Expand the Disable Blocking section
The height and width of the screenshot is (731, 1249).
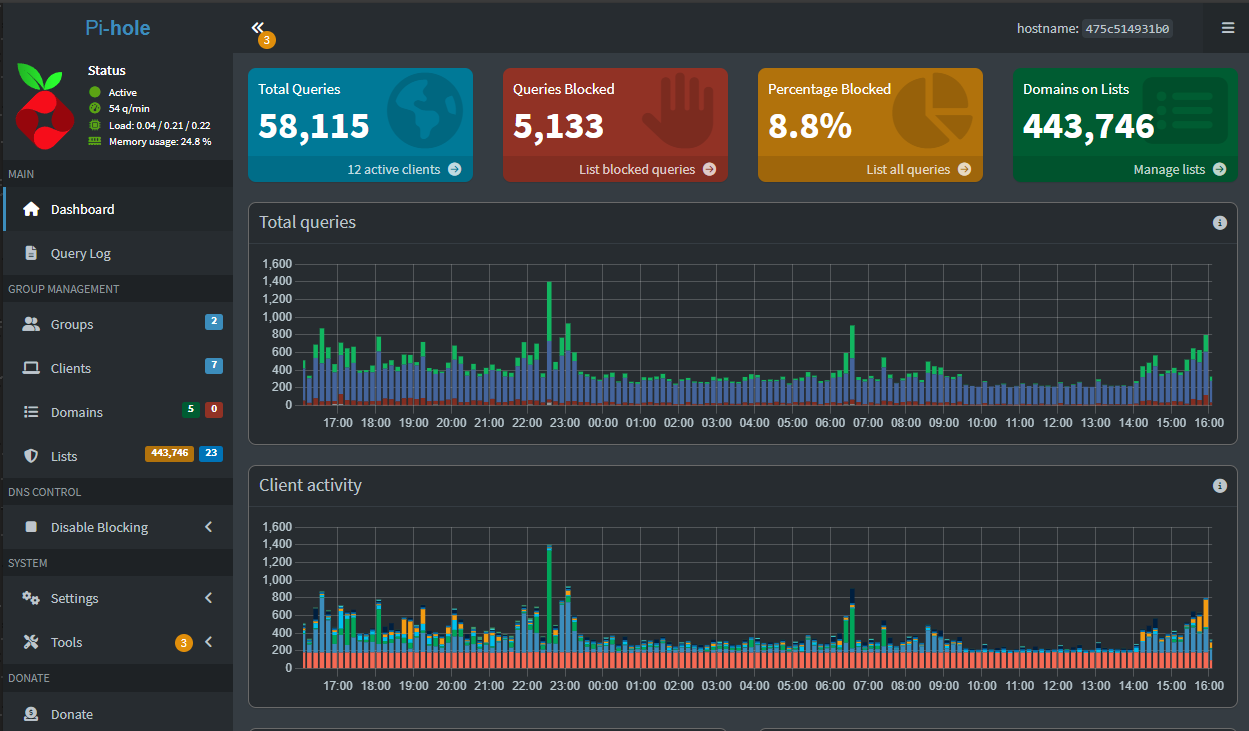(x=208, y=526)
